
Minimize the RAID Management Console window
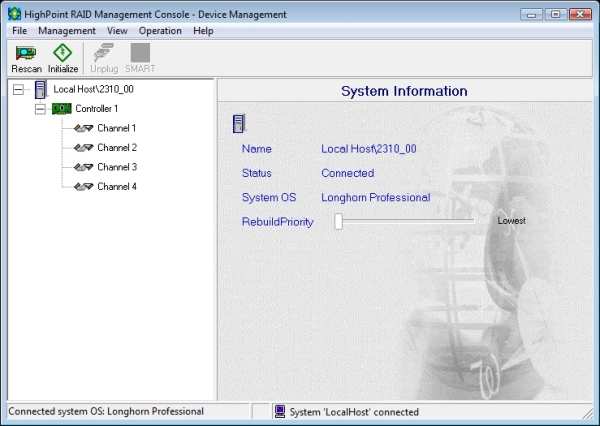click(531, 15)
